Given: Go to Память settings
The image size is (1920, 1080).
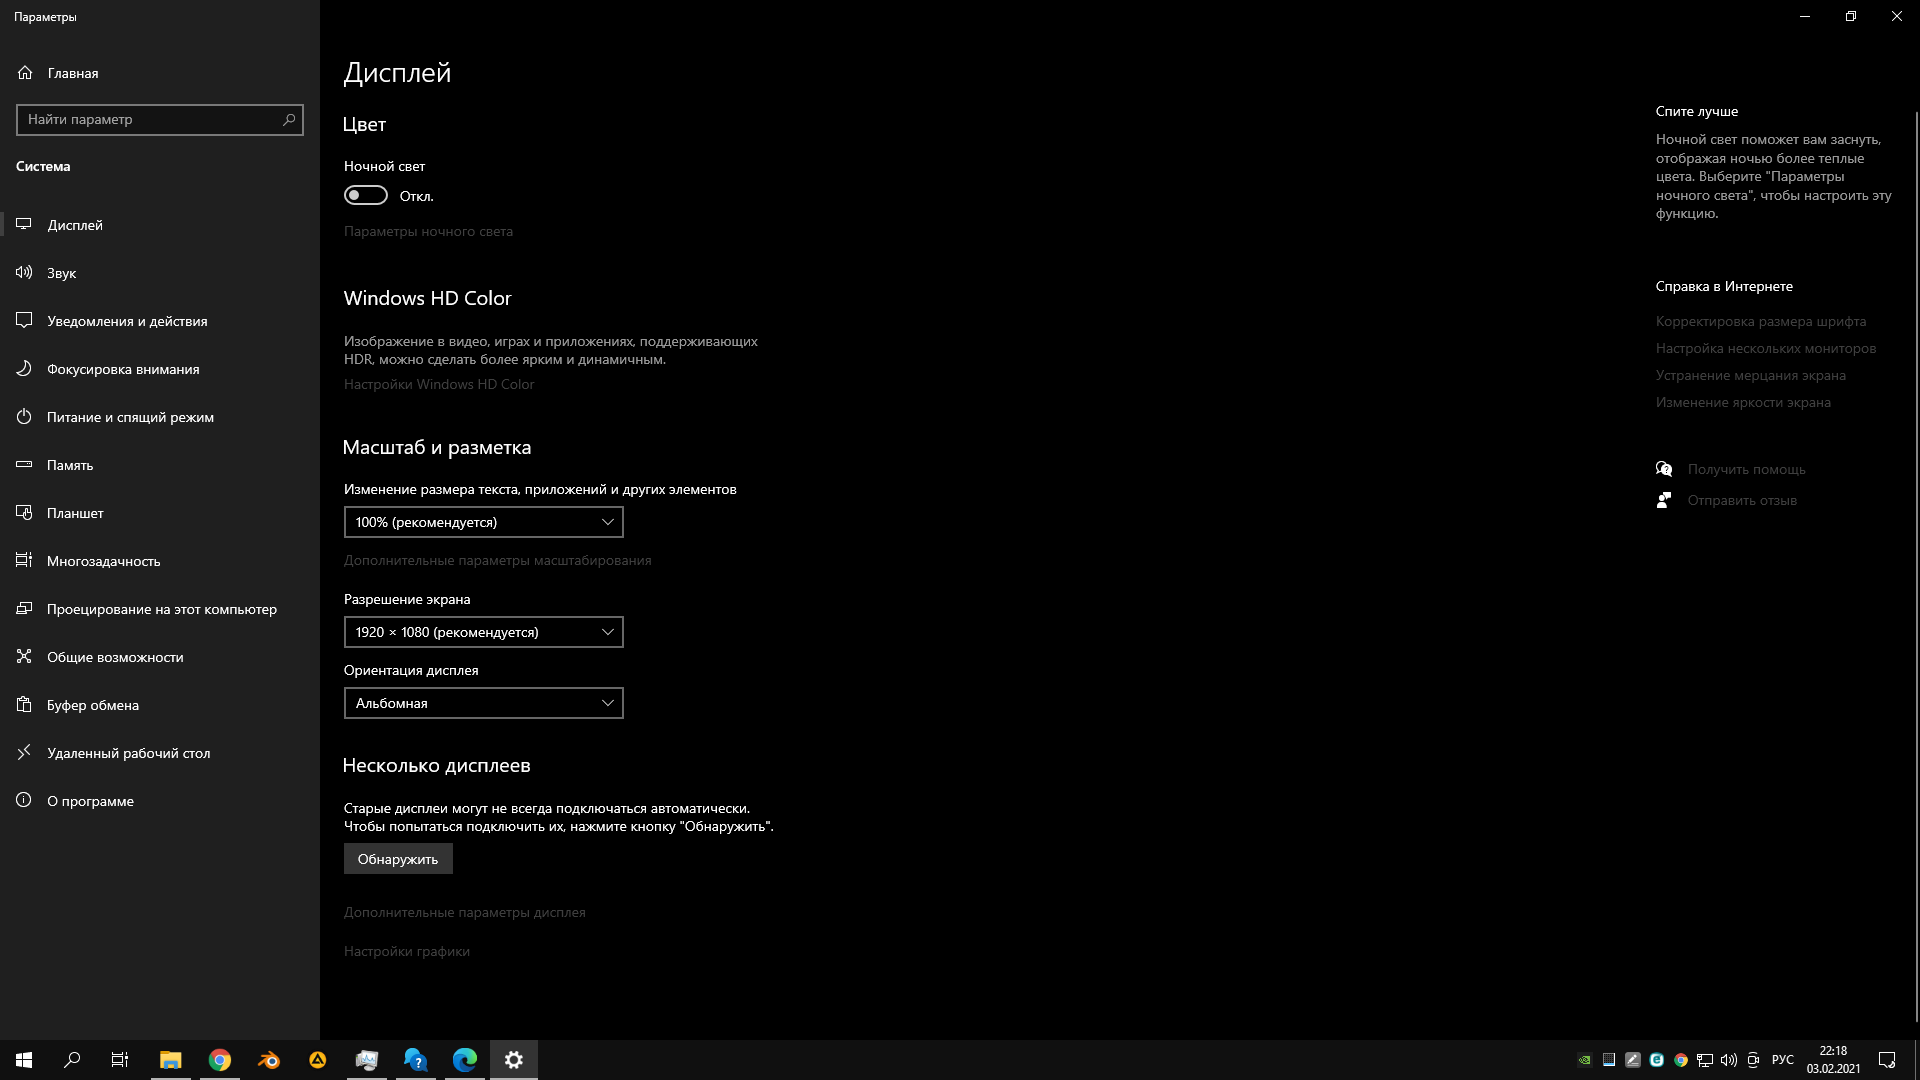Looking at the screenshot, I should pos(160,465).
